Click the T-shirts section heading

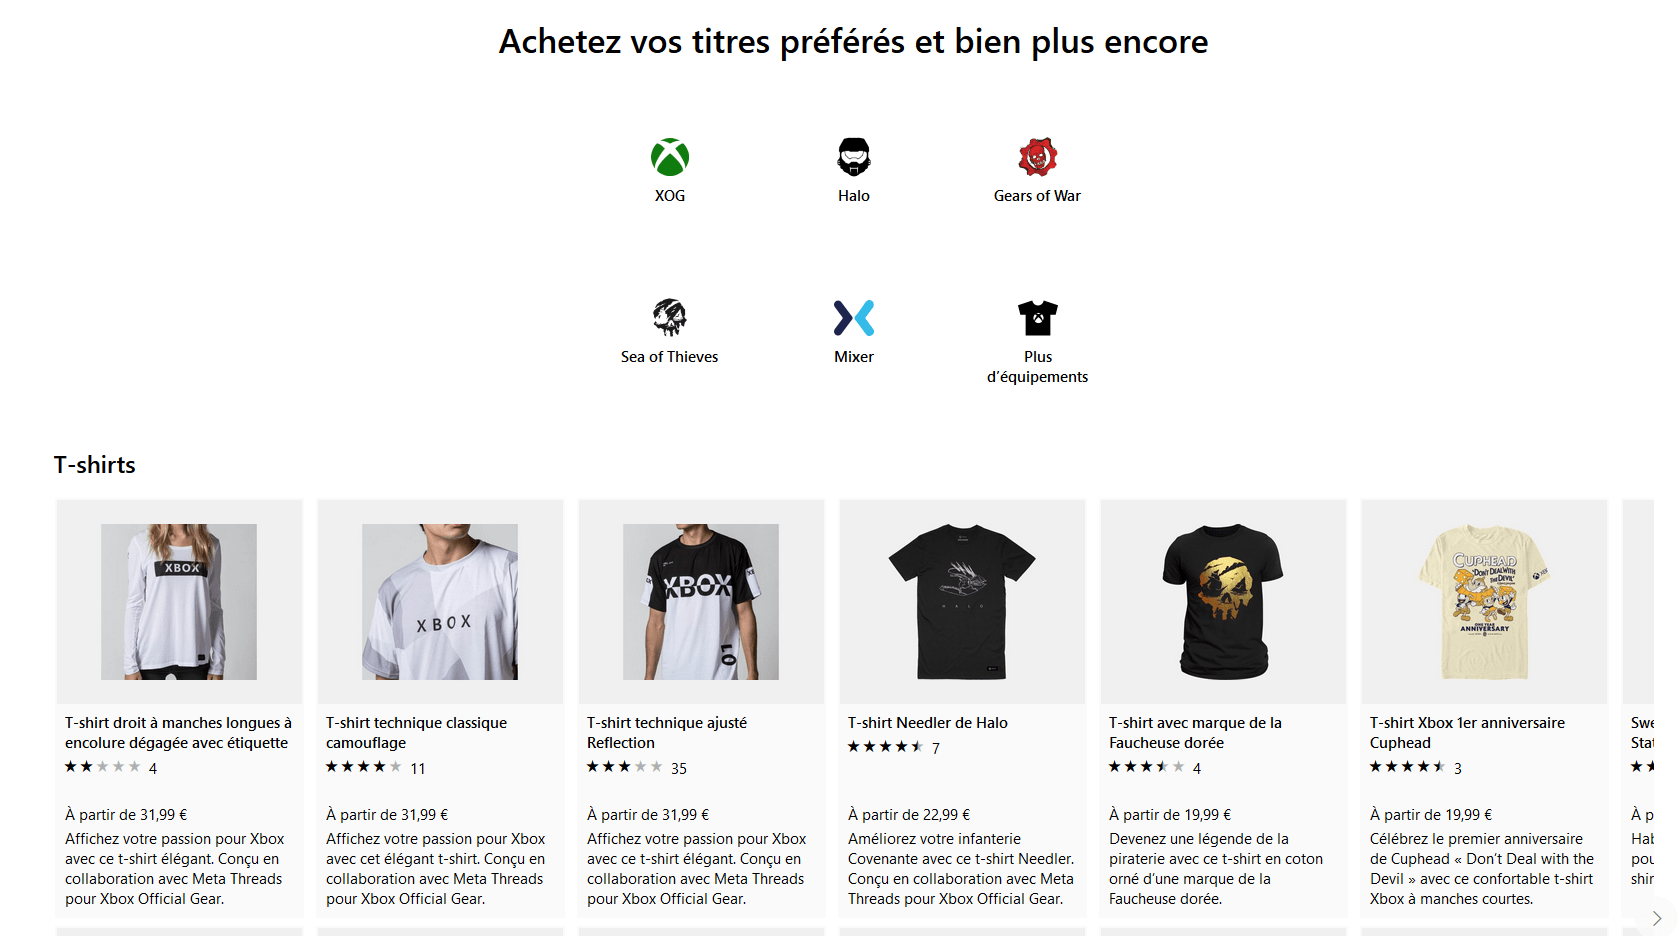95,465
